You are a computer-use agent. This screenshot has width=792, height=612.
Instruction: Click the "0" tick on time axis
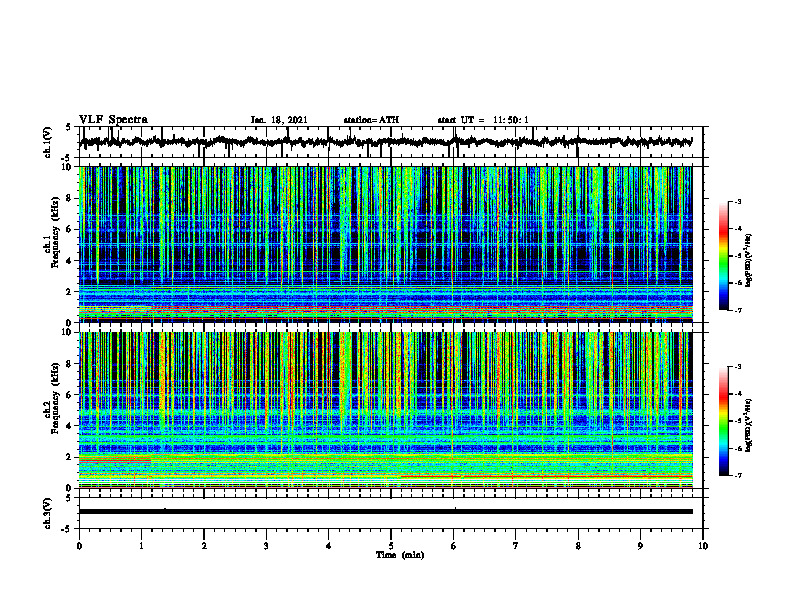click(x=79, y=546)
